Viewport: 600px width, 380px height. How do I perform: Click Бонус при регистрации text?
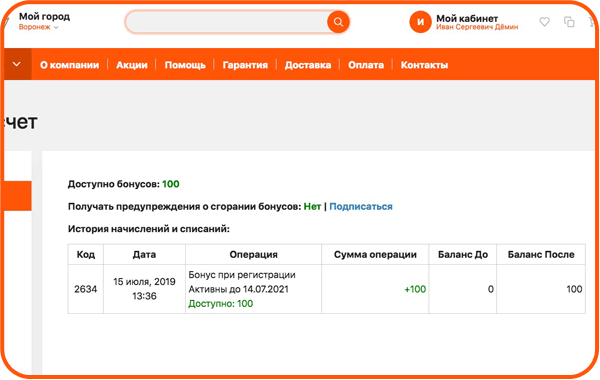tap(242, 275)
